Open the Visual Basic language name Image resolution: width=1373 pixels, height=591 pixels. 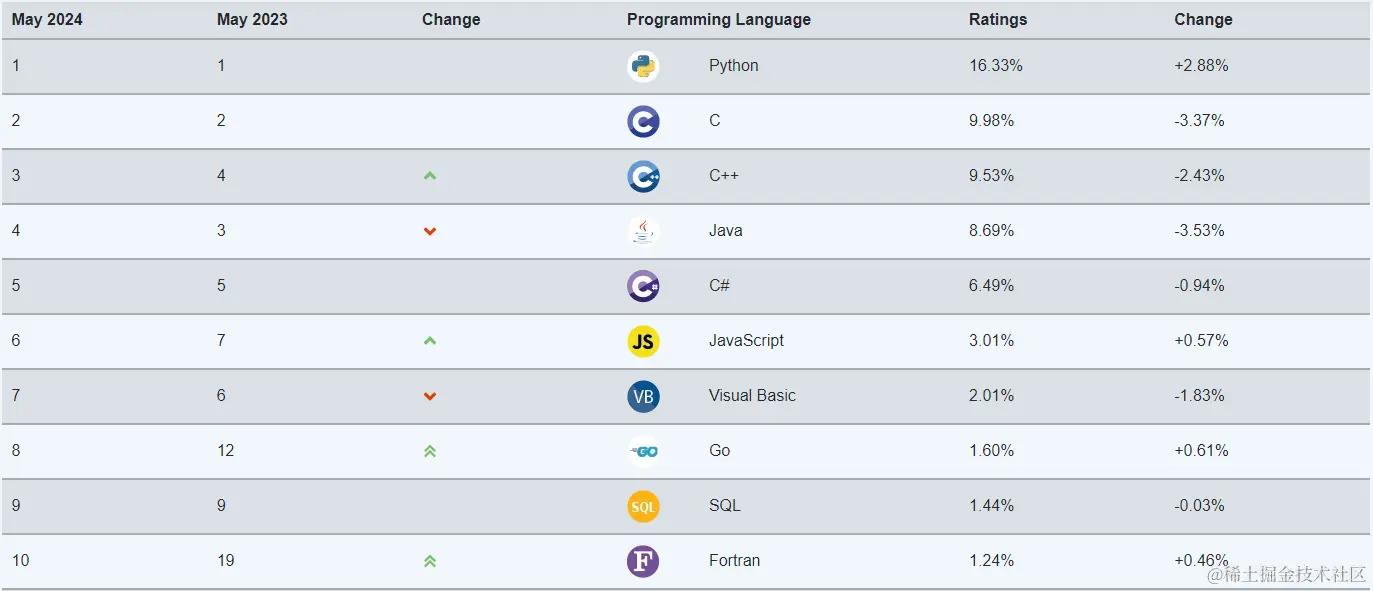click(x=752, y=395)
